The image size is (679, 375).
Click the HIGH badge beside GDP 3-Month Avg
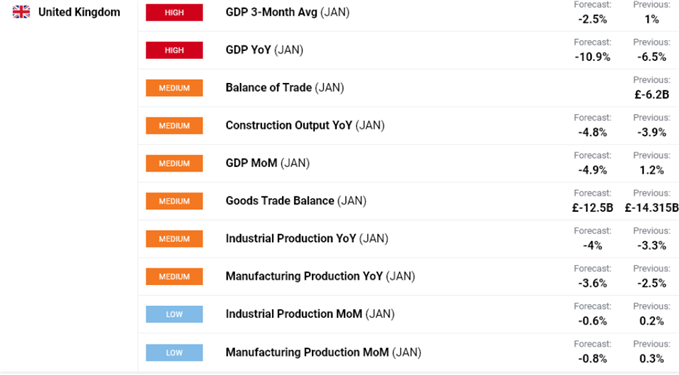[x=174, y=13]
